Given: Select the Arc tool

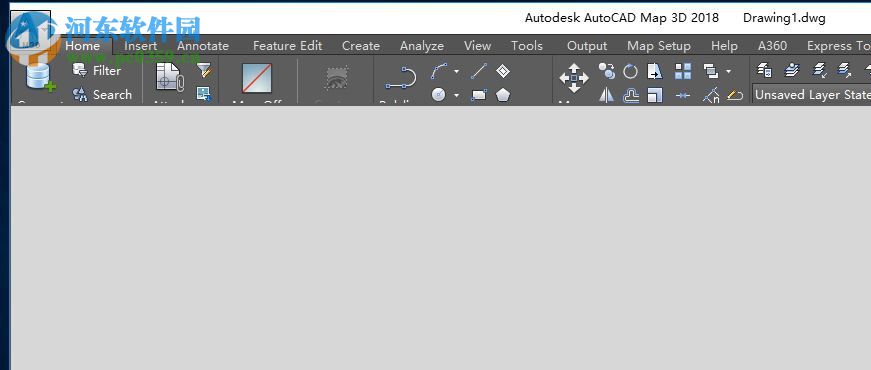Looking at the screenshot, I should pyautogui.click(x=439, y=71).
